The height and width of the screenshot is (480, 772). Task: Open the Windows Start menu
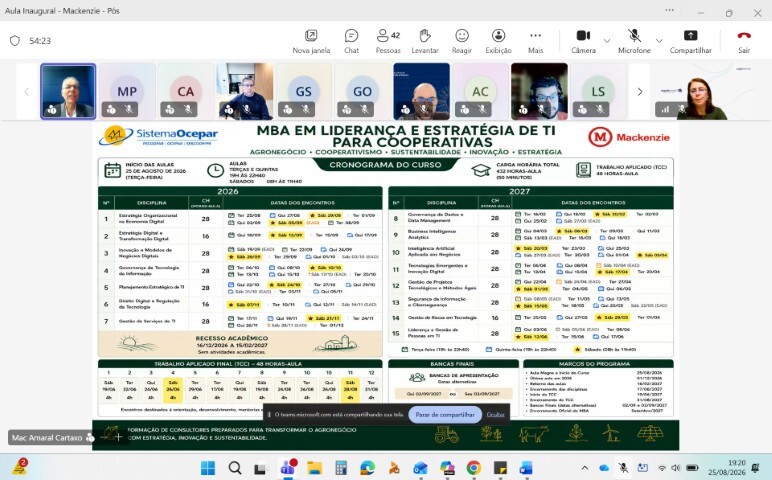coord(208,467)
